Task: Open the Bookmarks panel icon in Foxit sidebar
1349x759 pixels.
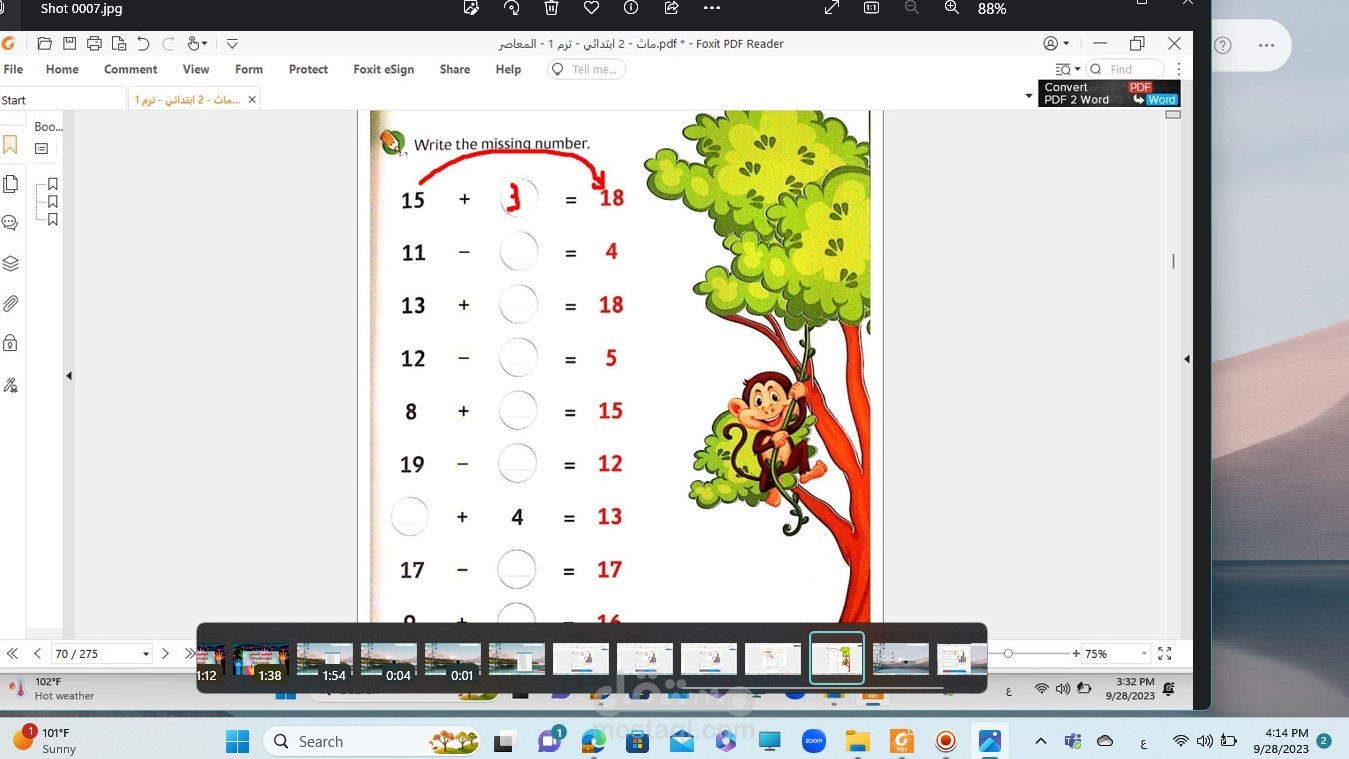Action: pyautogui.click(x=10, y=145)
